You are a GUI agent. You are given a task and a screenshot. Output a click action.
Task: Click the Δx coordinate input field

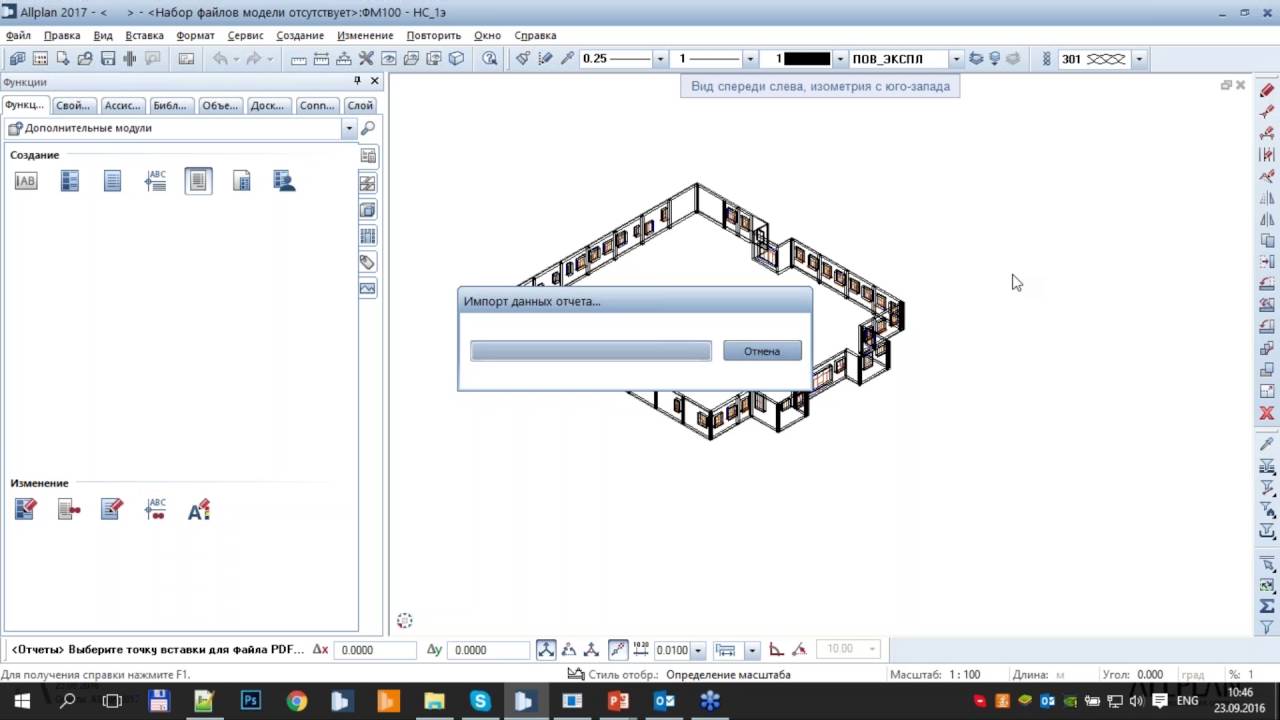coord(375,650)
